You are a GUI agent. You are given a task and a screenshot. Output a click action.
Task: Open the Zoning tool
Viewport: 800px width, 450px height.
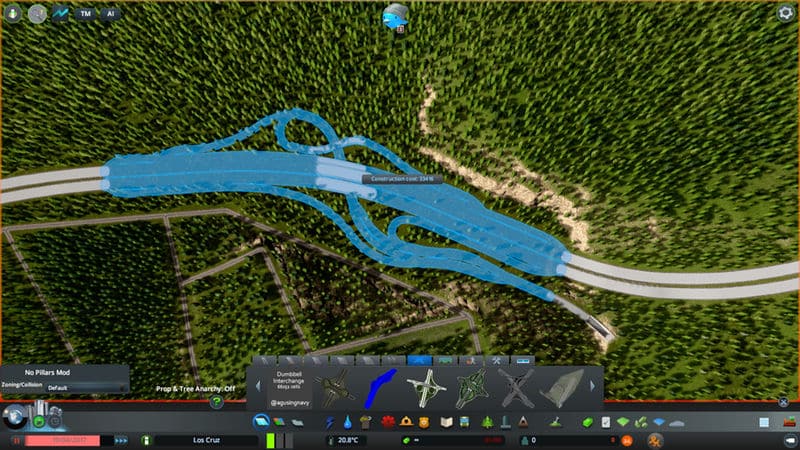(x=281, y=421)
